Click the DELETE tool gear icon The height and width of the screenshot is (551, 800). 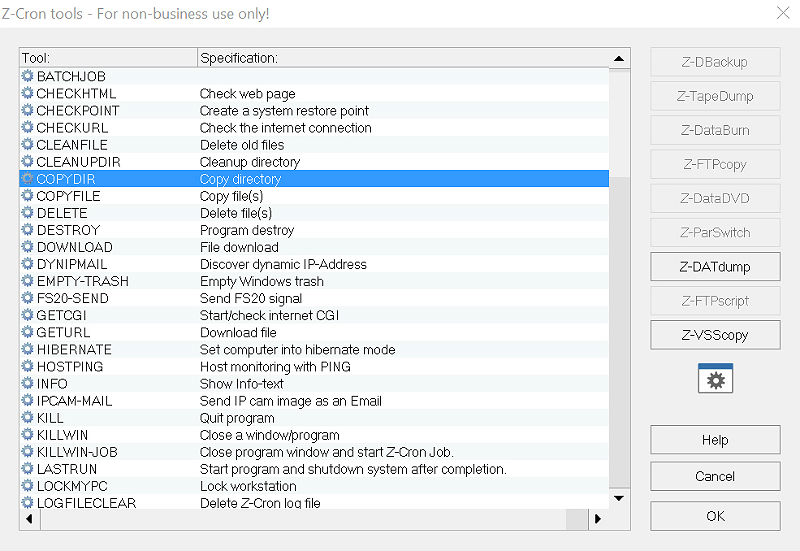[28, 213]
